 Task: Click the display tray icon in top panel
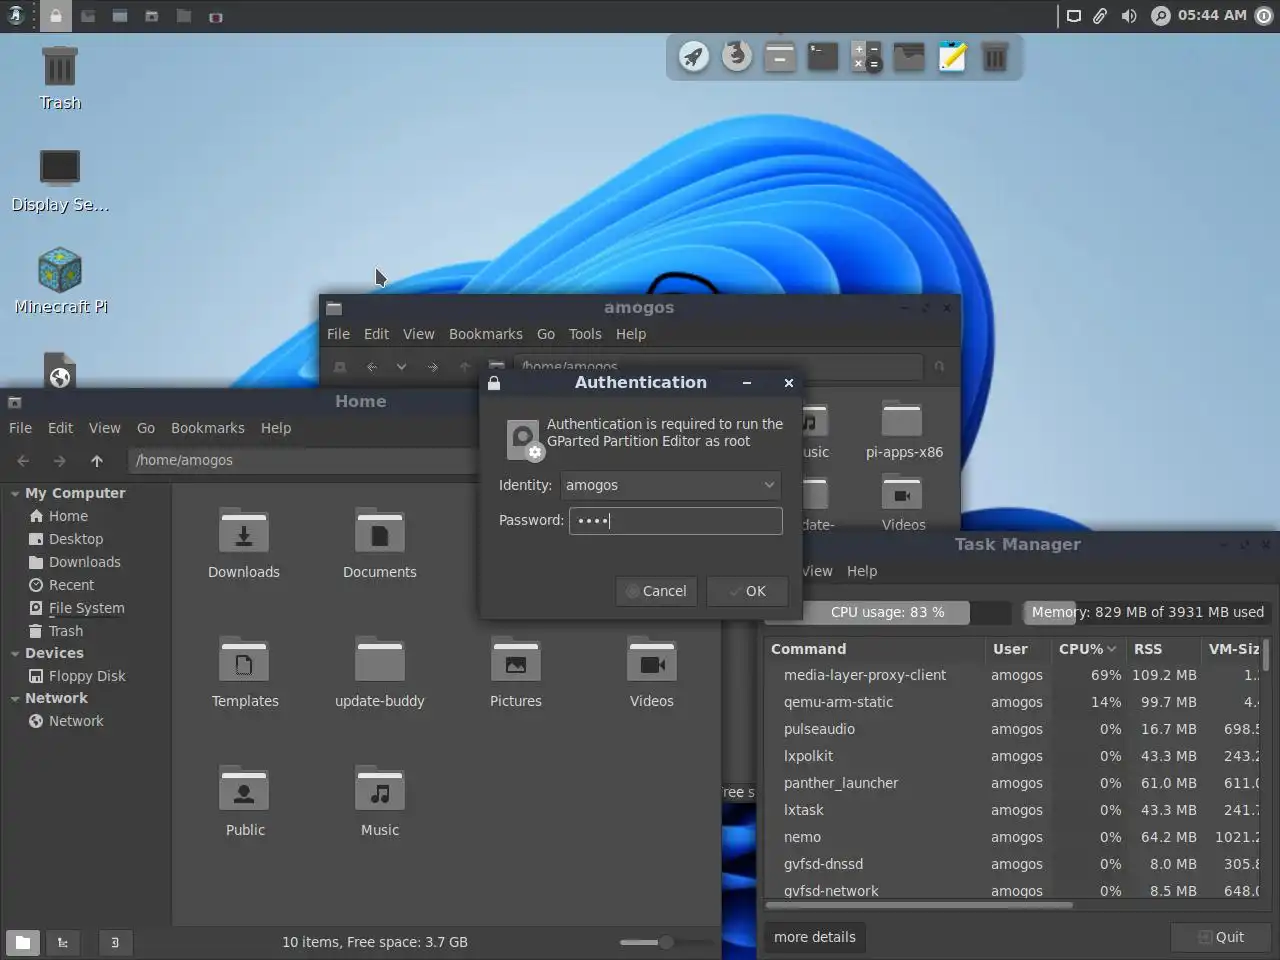point(1074,16)
